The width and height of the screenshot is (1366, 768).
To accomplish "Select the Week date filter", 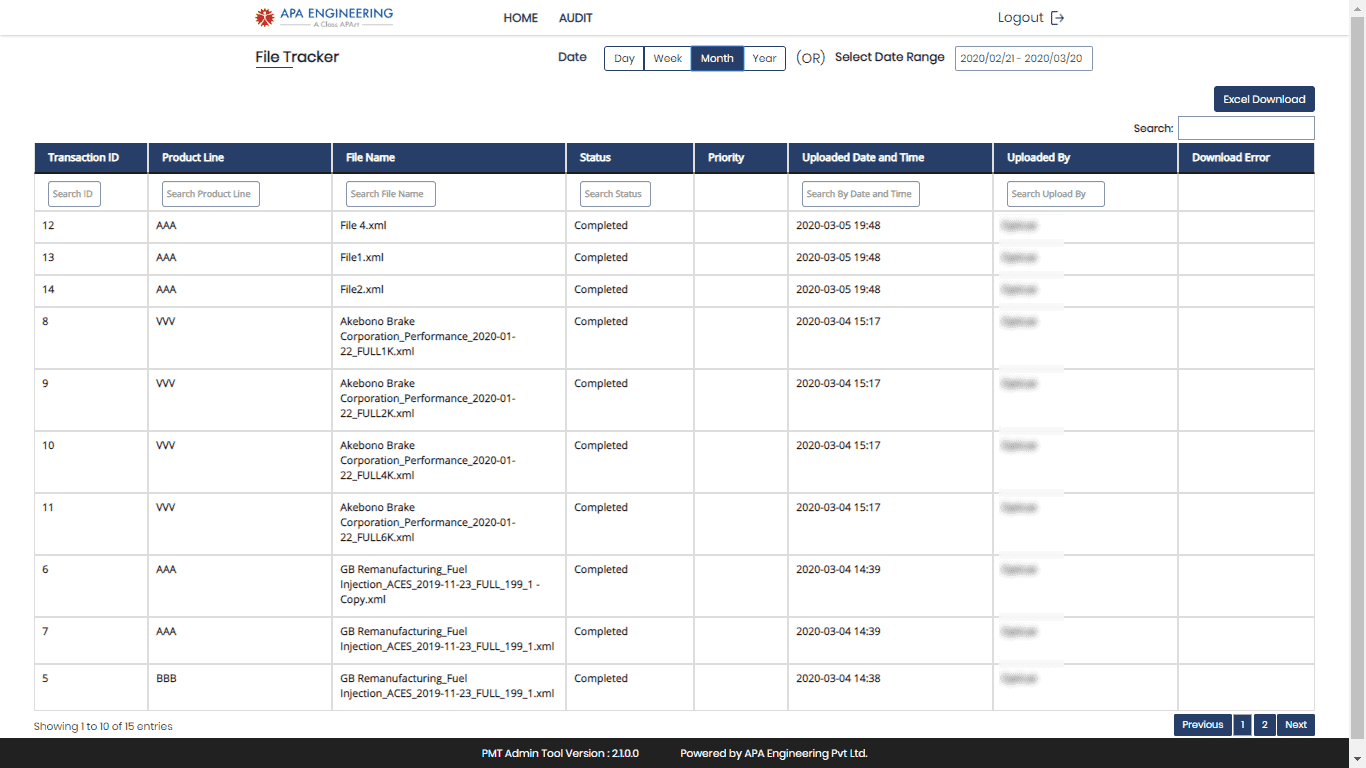I will point(667,58).
